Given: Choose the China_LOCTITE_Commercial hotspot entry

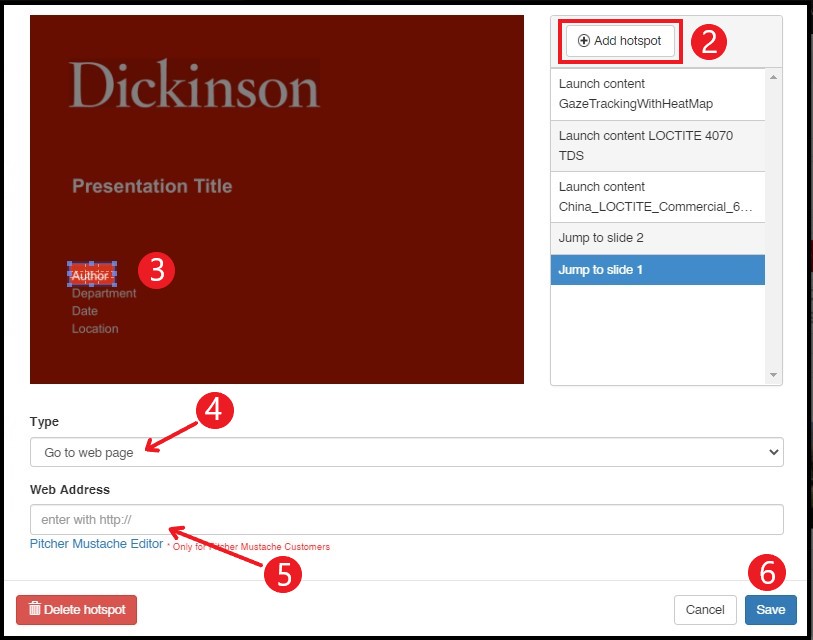Looking at the screenshot, I should pos(657,197).
